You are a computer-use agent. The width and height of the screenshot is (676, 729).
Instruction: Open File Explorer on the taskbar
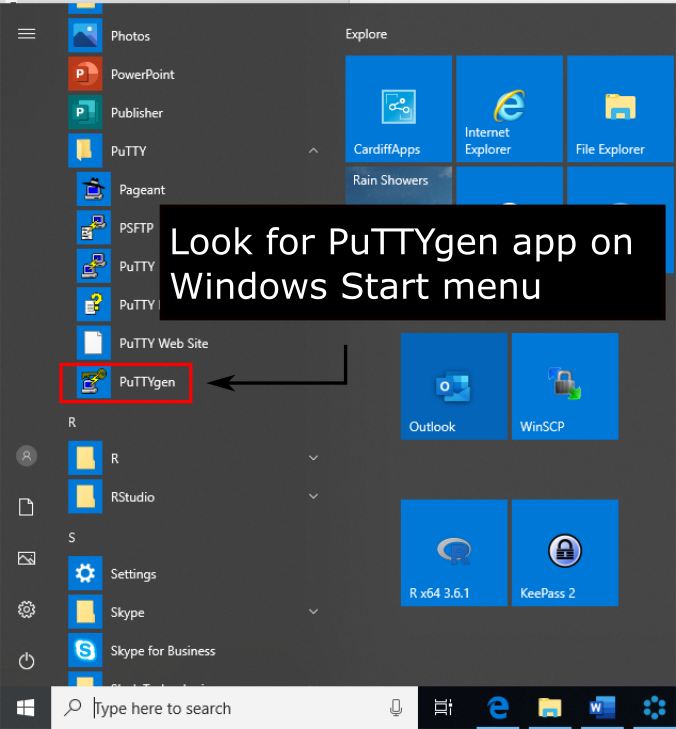pyautogui.click(x=550, y=708)
